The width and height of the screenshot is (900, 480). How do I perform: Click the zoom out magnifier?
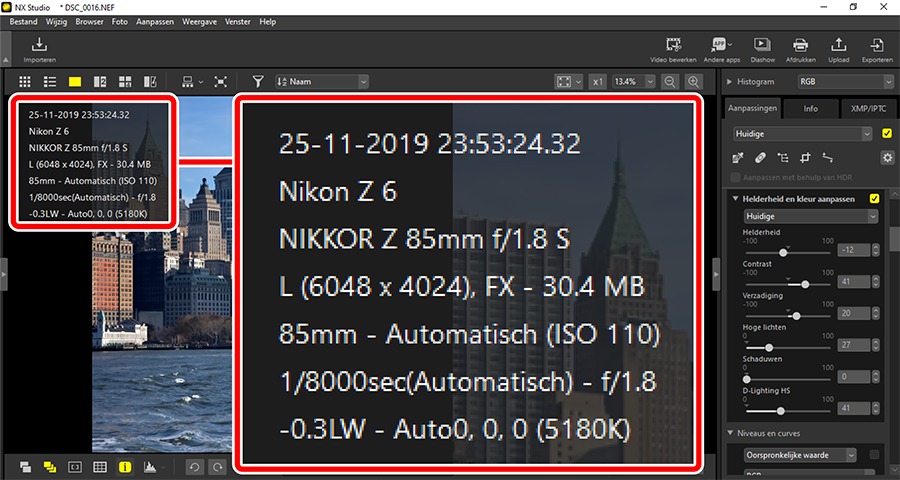click(x=669, y=82)
